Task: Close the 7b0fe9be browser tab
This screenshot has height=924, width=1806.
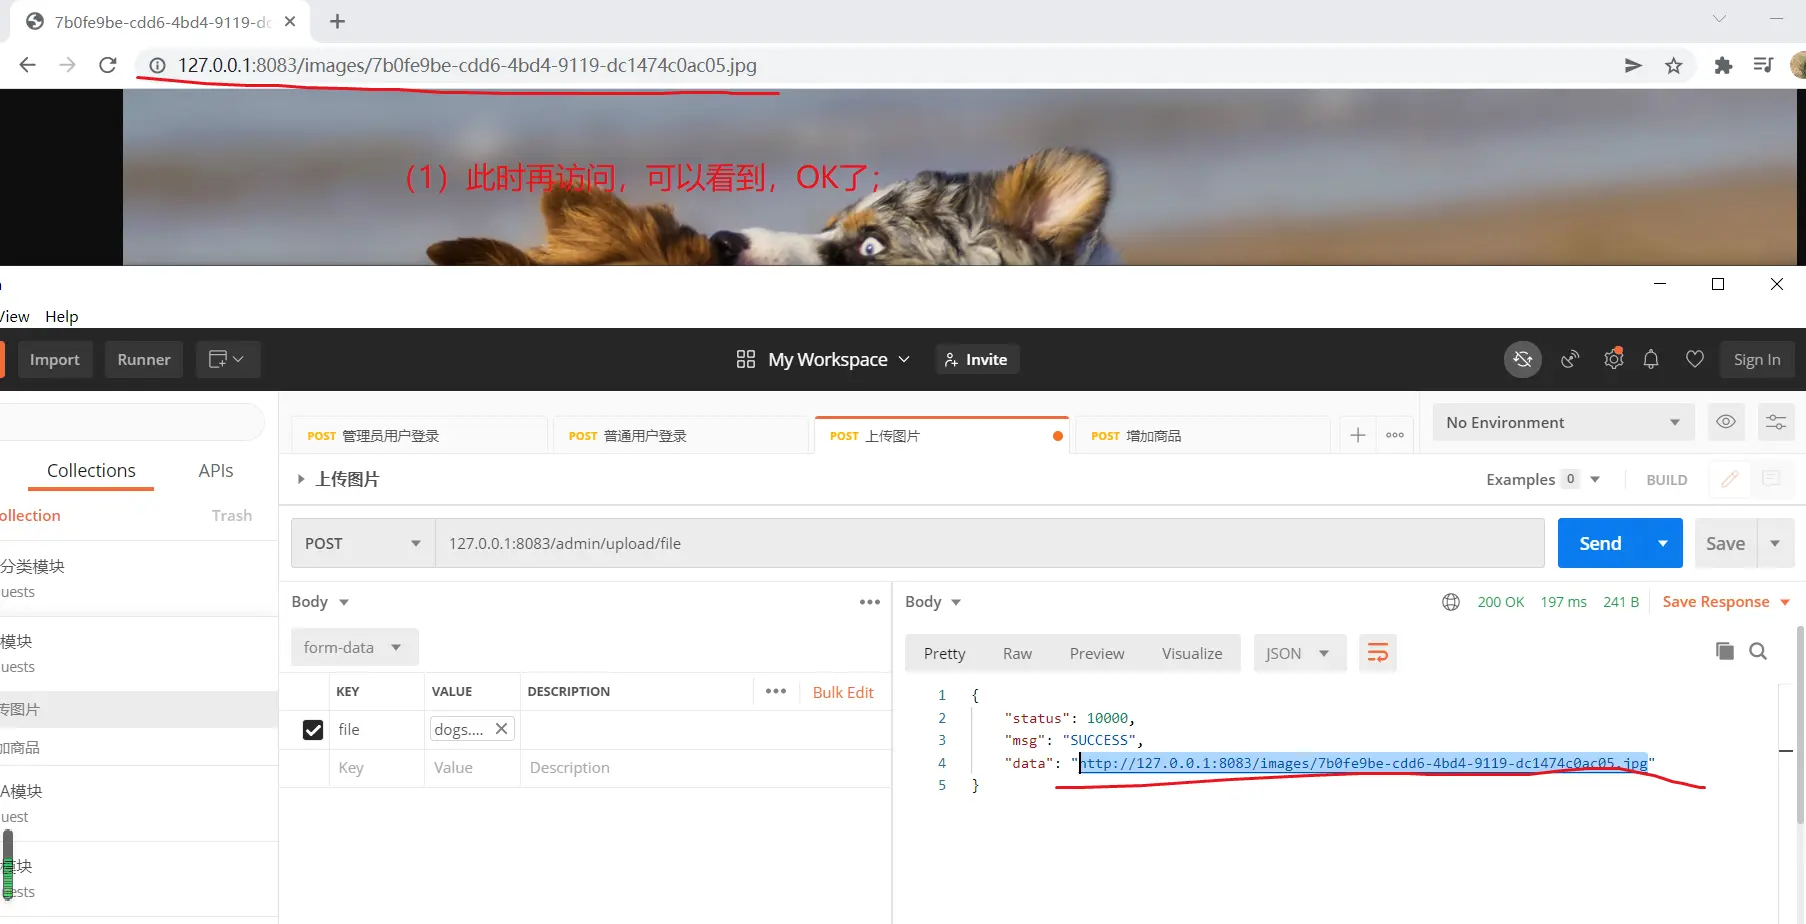Action: [290, 21]
